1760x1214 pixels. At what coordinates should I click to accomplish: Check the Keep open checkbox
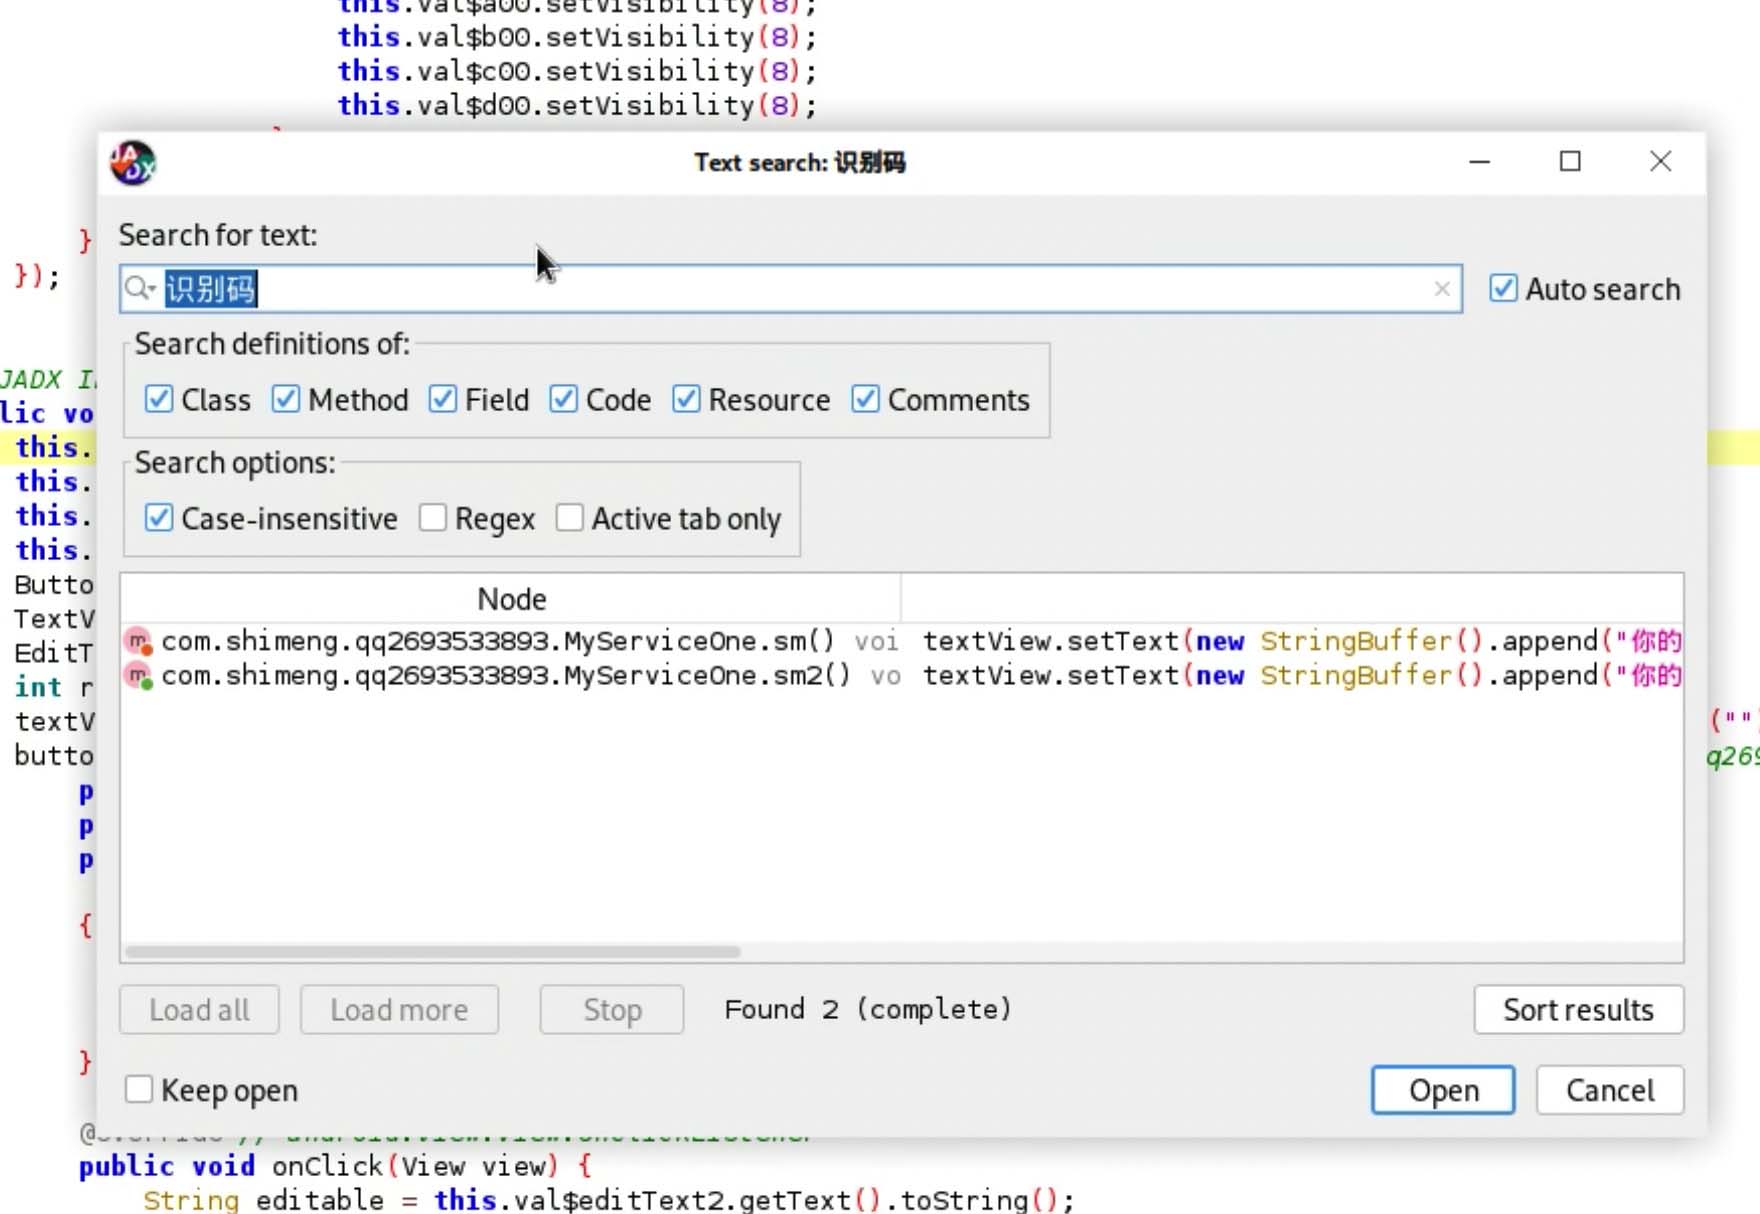tap(139, 1089)
